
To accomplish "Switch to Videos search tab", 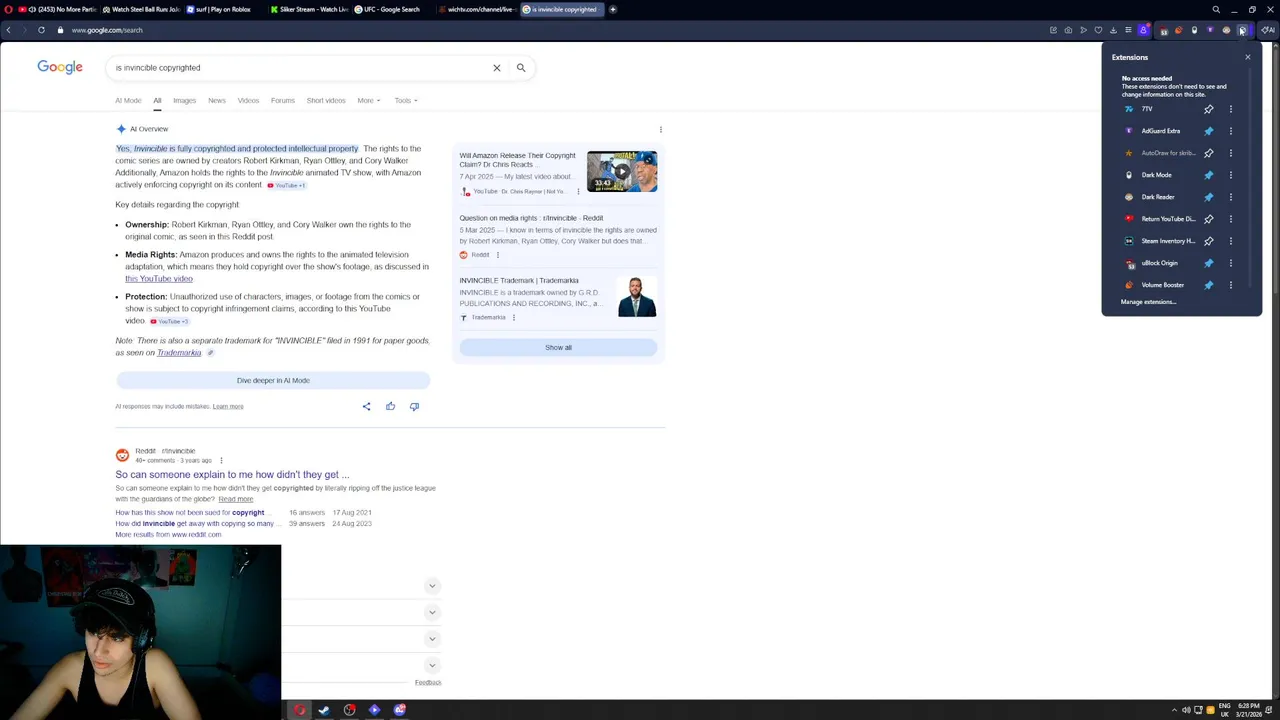I will [x=248, y=100].
